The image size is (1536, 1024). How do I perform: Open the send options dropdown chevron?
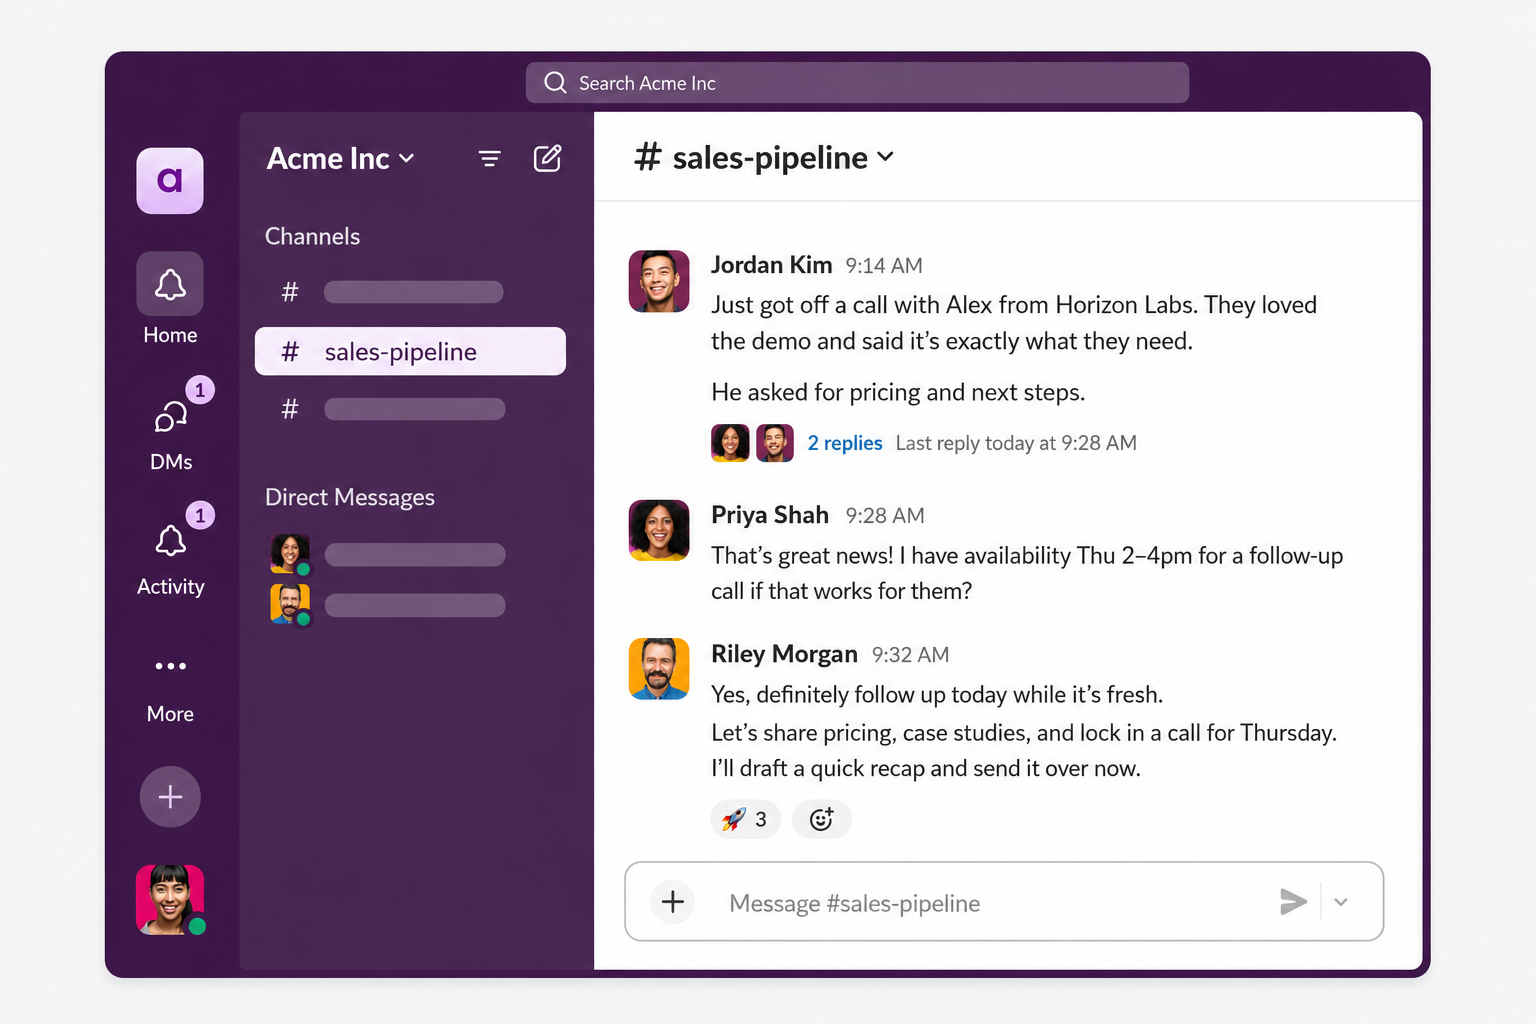click(1341, 902)
